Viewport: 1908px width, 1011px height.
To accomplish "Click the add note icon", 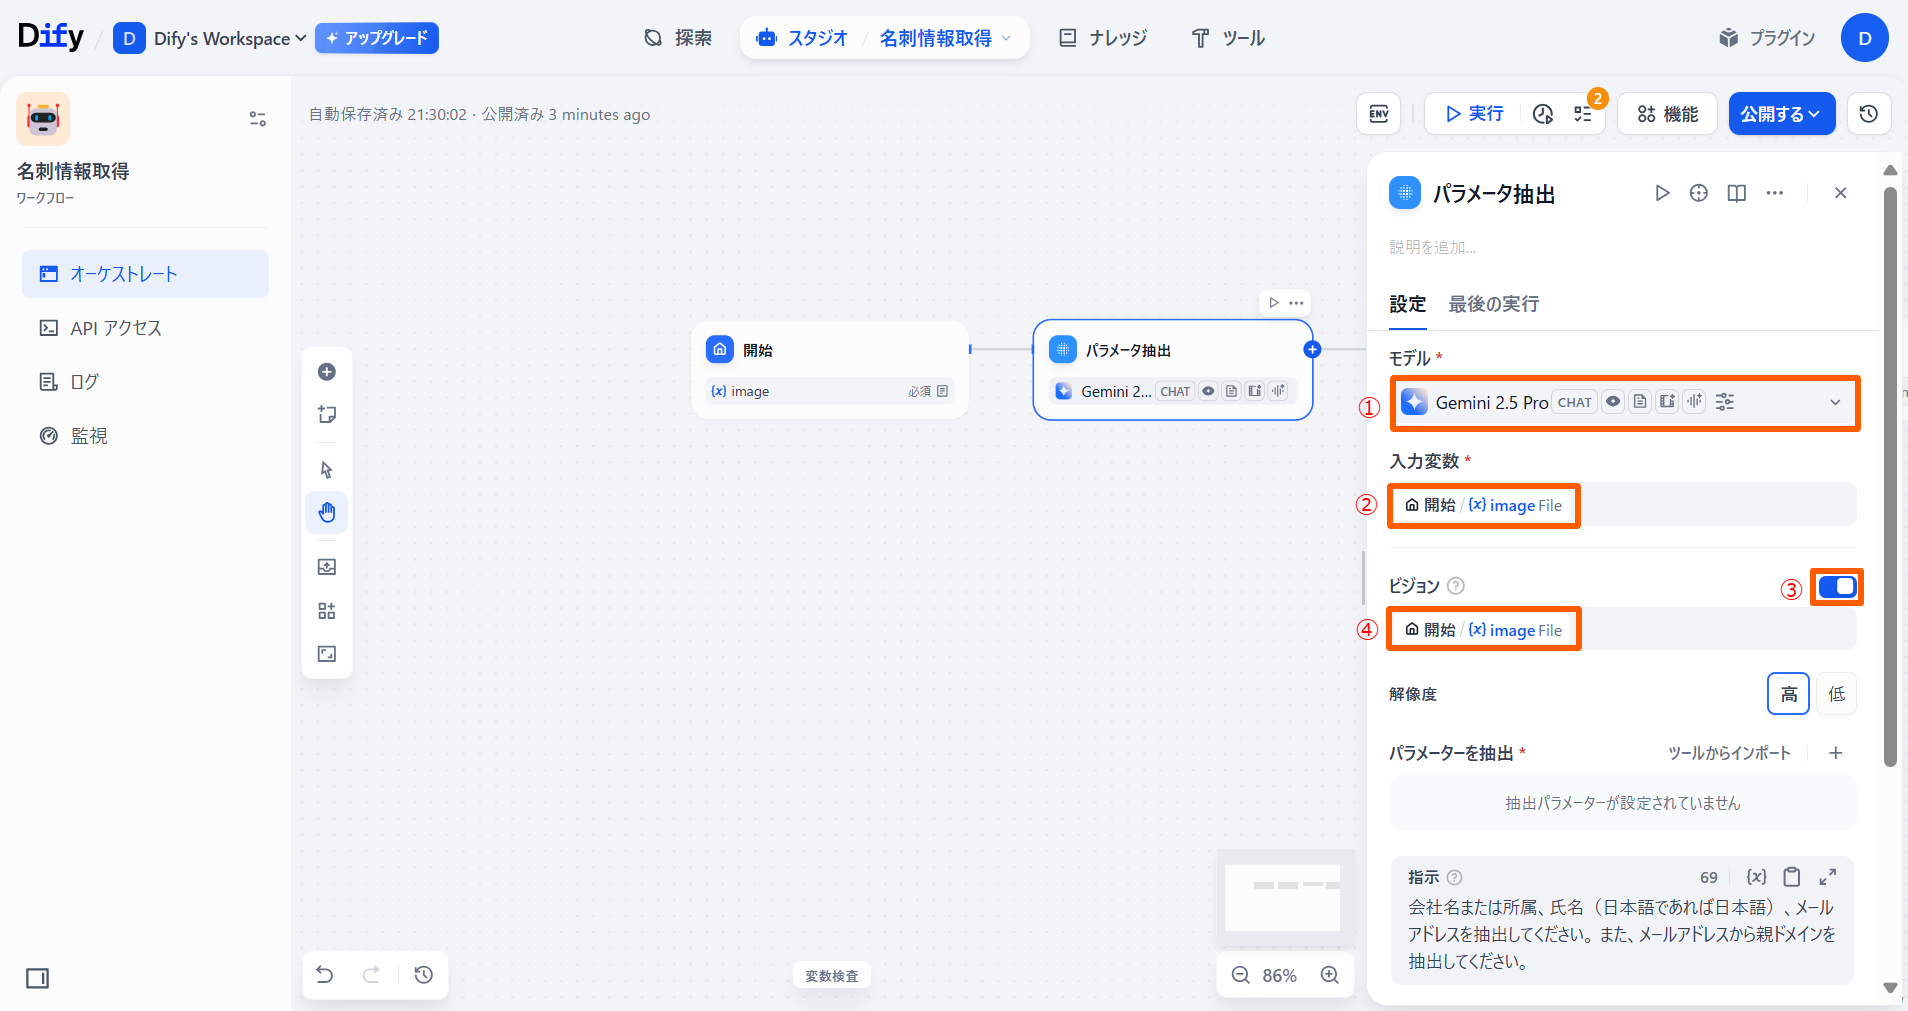I will (327, 415).
